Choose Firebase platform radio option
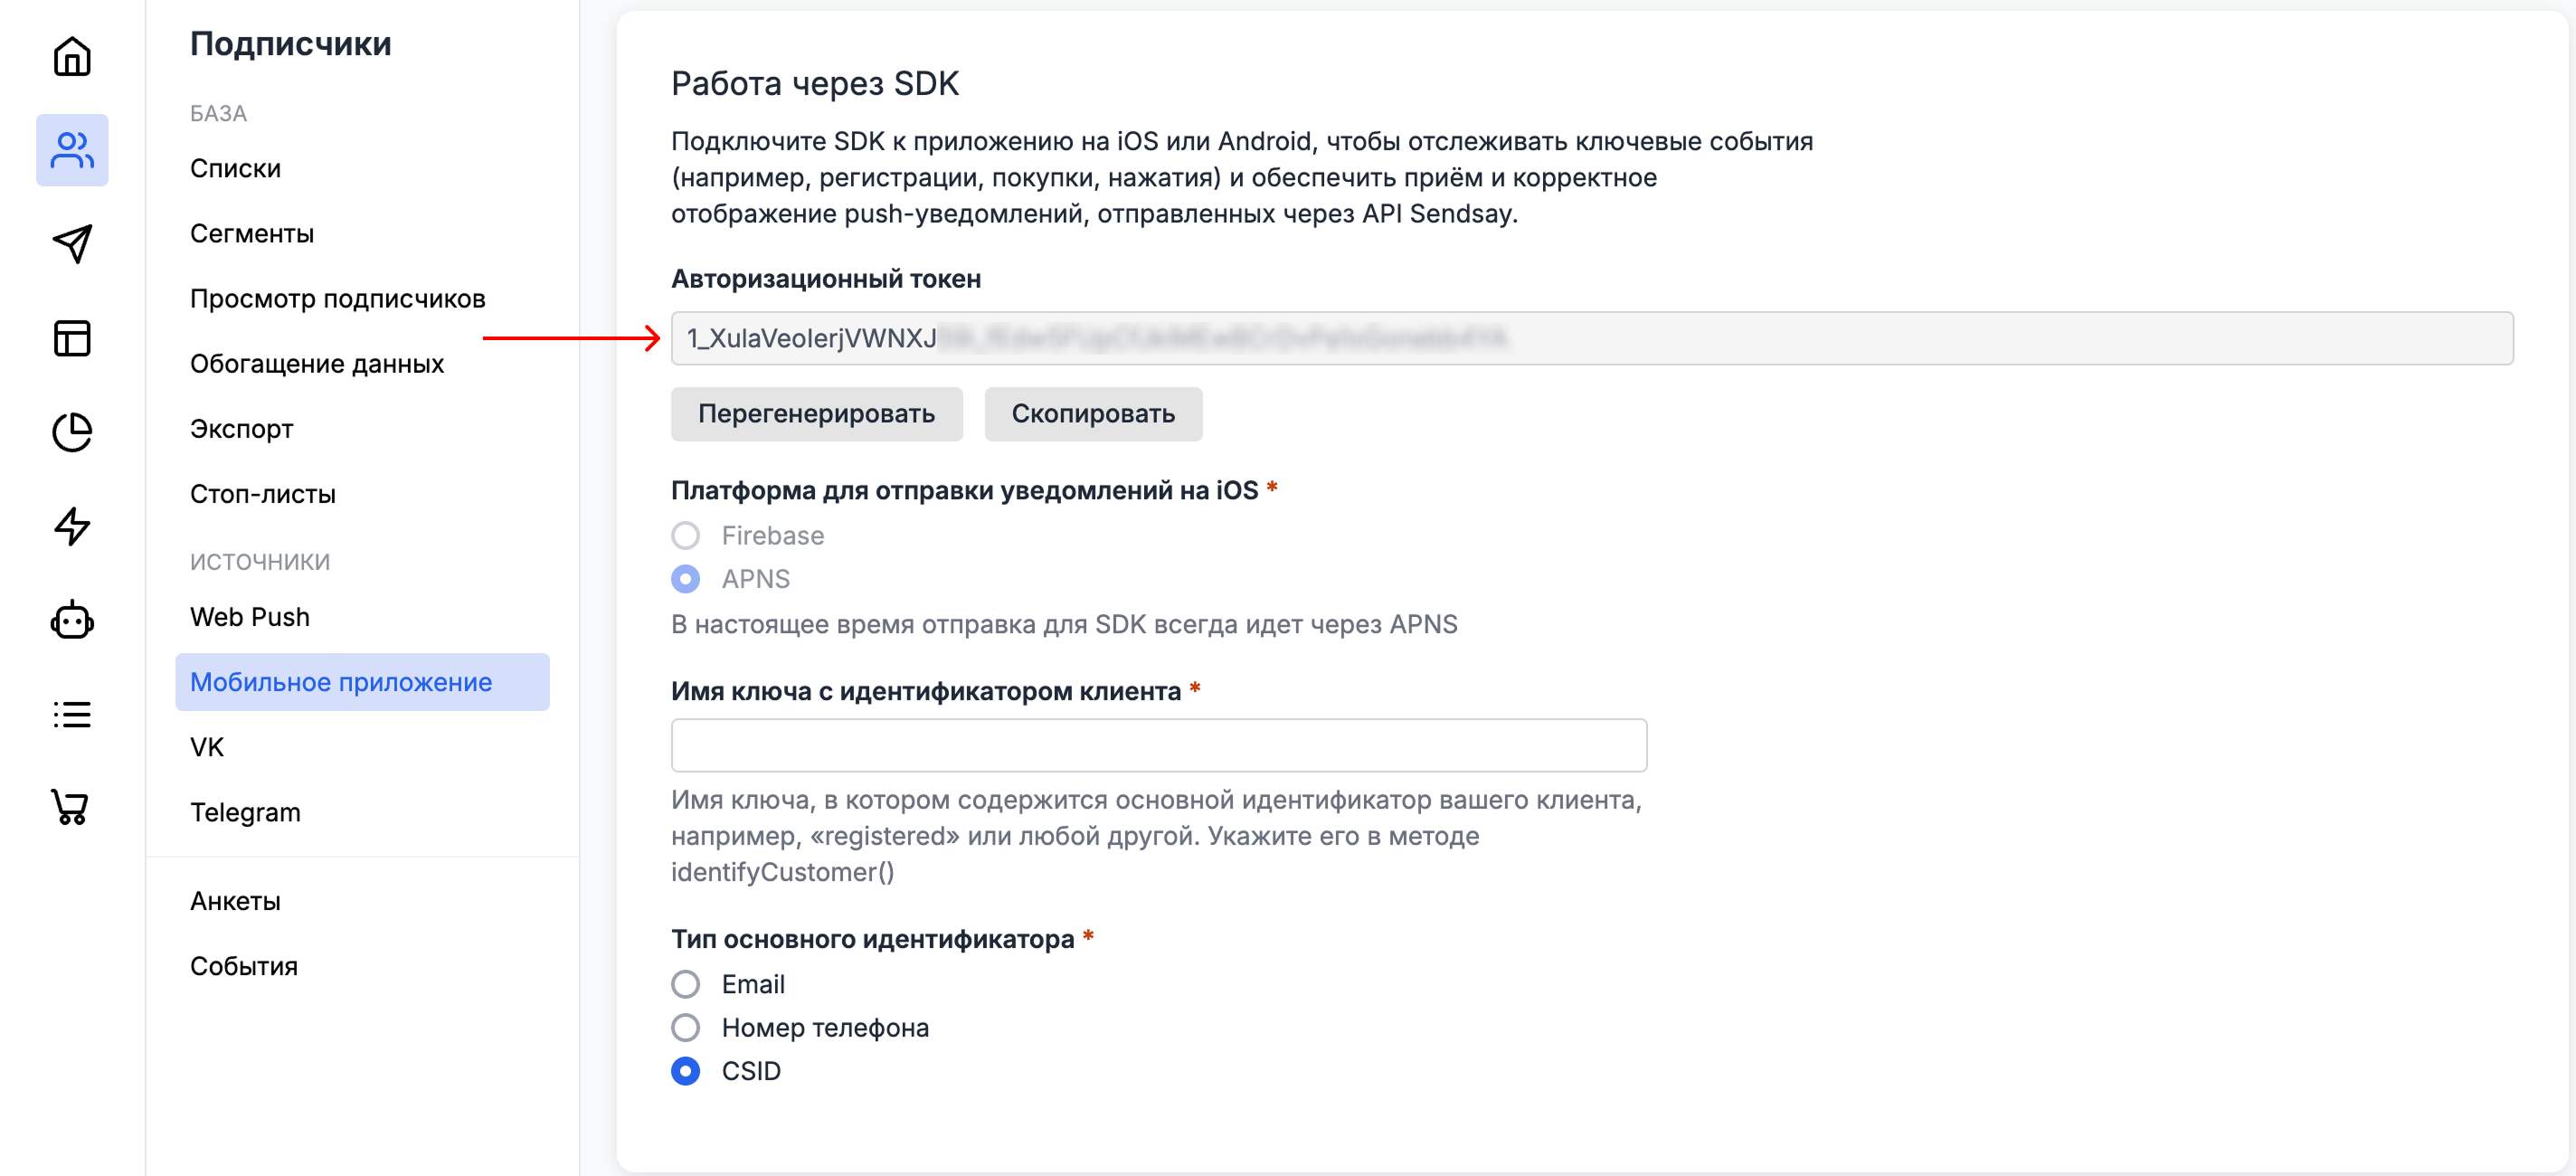Image resolution: width=2576 pixels, height=1176 pixels. click(686, 536)
